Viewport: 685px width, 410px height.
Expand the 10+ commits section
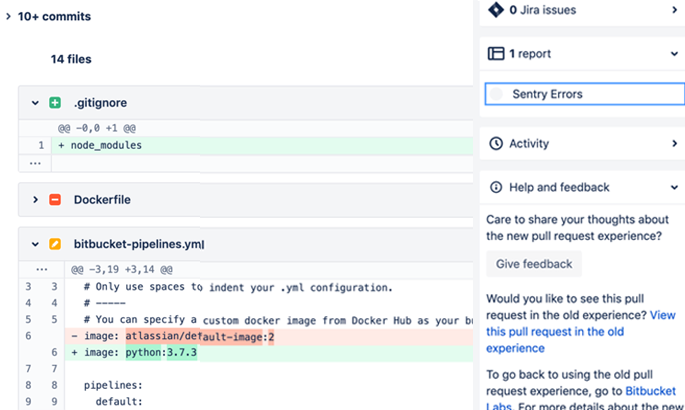tap(8, 17)
